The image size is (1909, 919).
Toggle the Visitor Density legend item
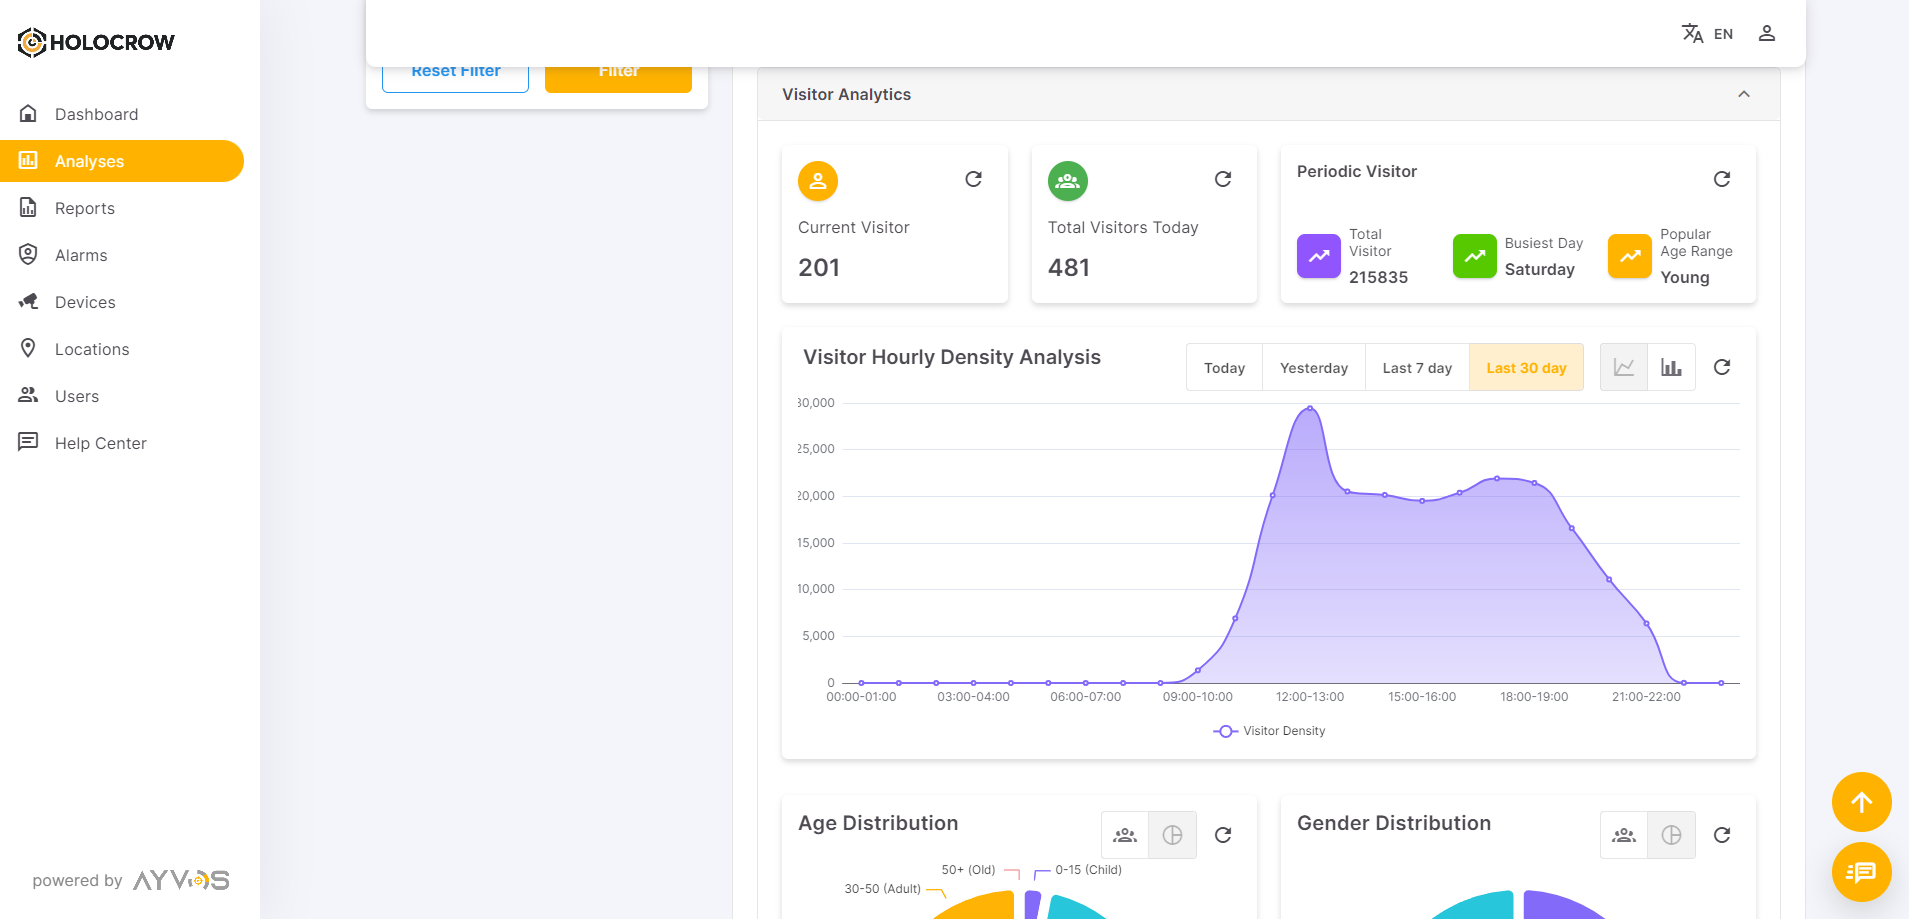[x=1269, y=731]
